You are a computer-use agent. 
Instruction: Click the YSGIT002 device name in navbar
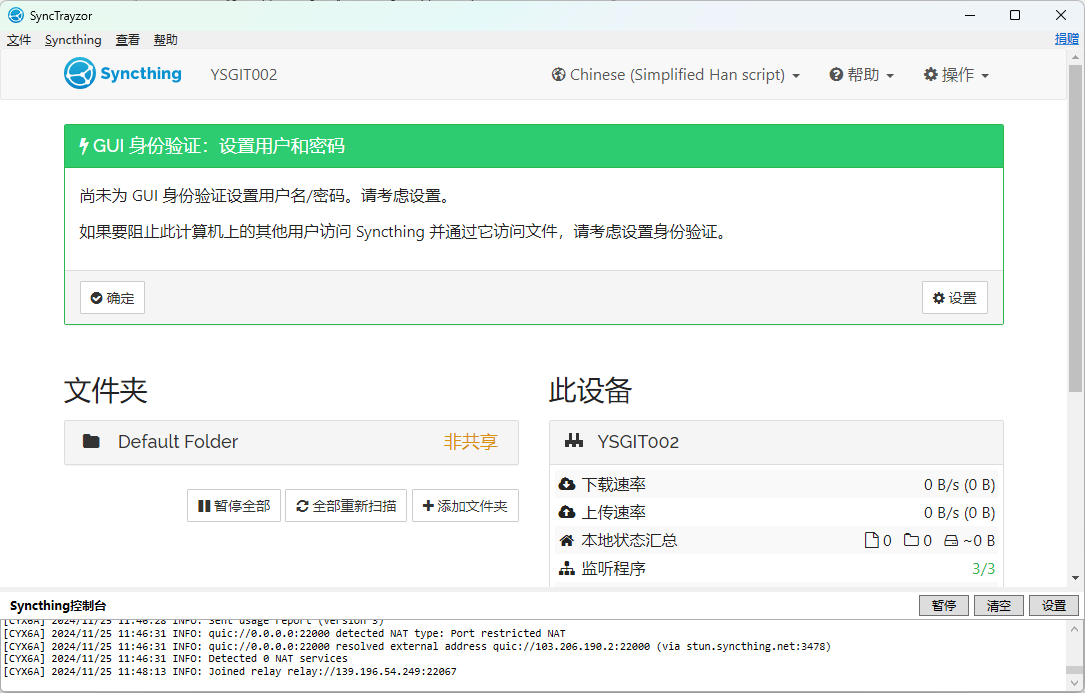pyautogui.click(x=244, y=75)
